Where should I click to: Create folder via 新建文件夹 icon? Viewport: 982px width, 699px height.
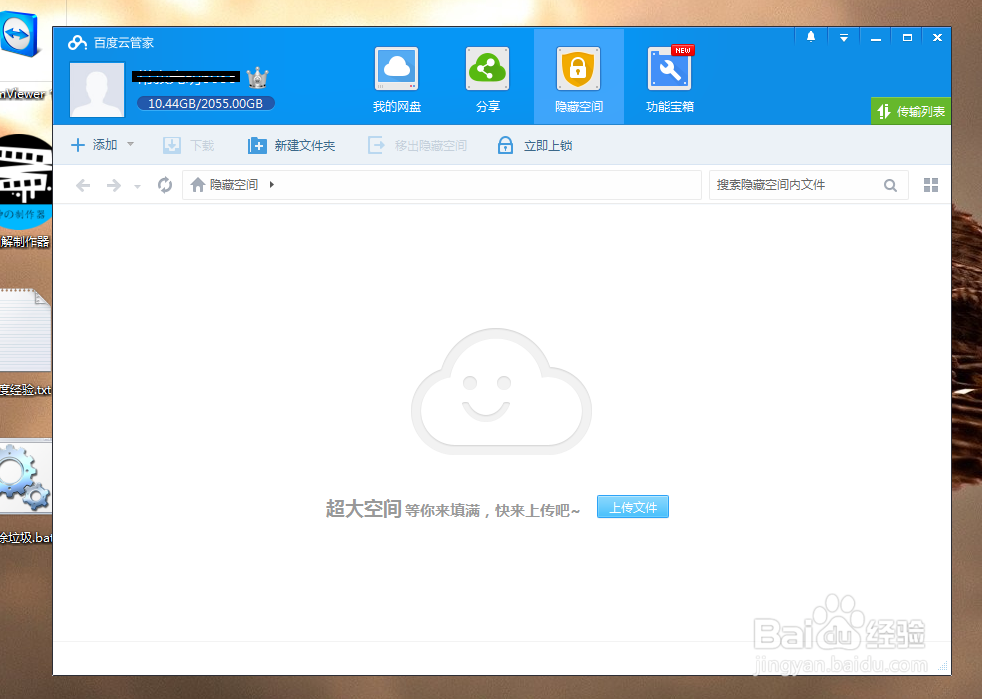pyautogui.click(x=291, y=145)
